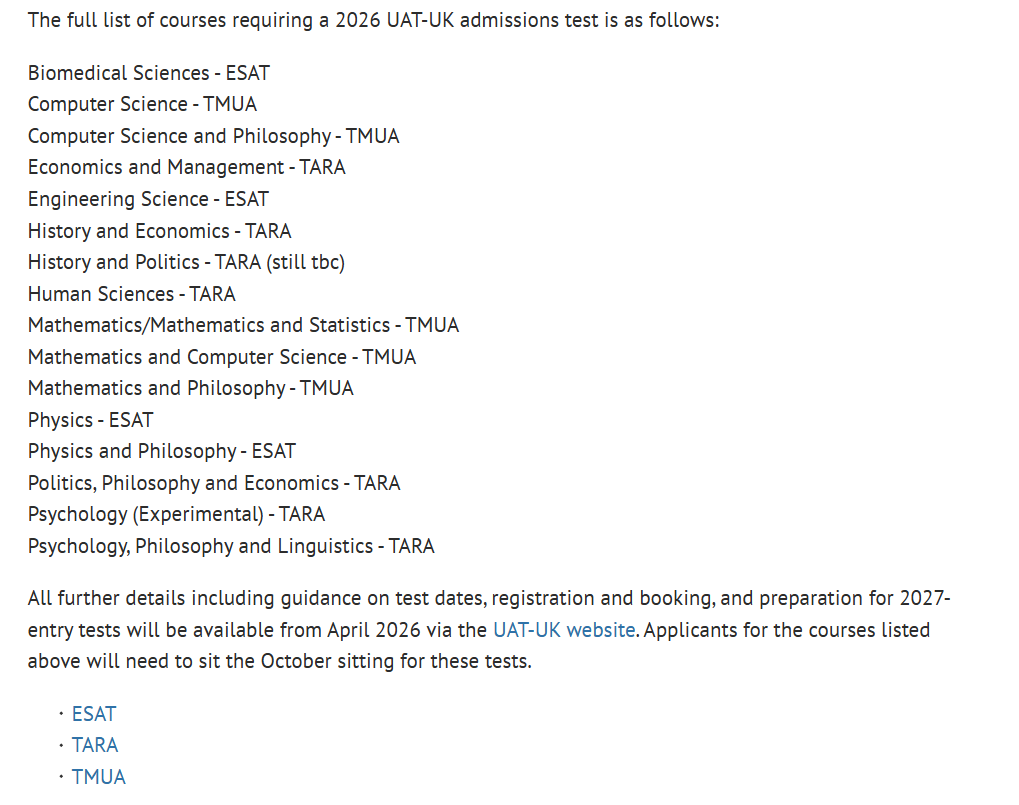Screen dimensions: 1019x805
Task: Click the Politics, Philosophy and Economics line
Action: point(214,483)
